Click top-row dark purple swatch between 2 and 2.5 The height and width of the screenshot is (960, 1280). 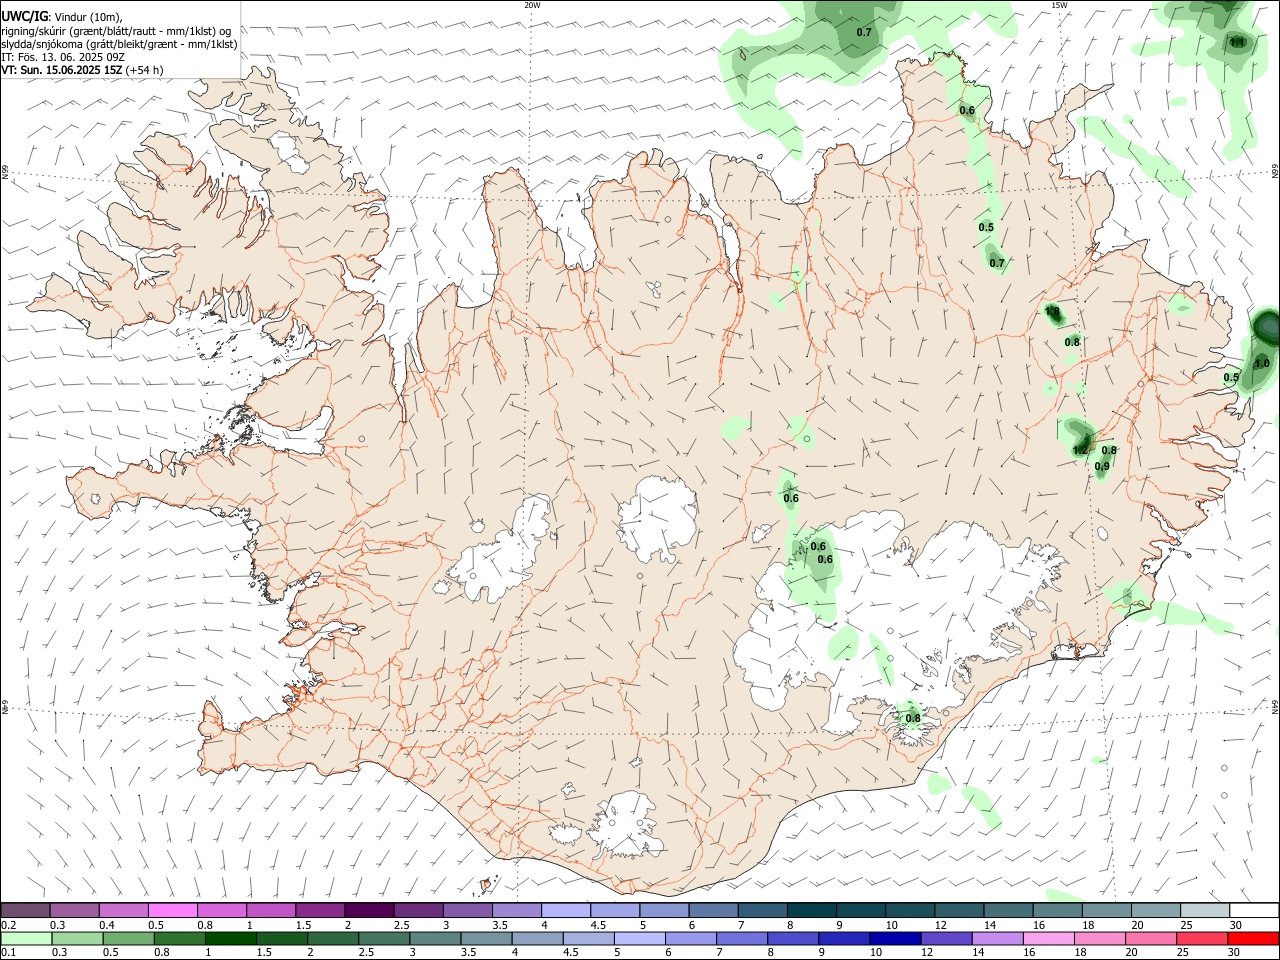click(x=369, y=910)
